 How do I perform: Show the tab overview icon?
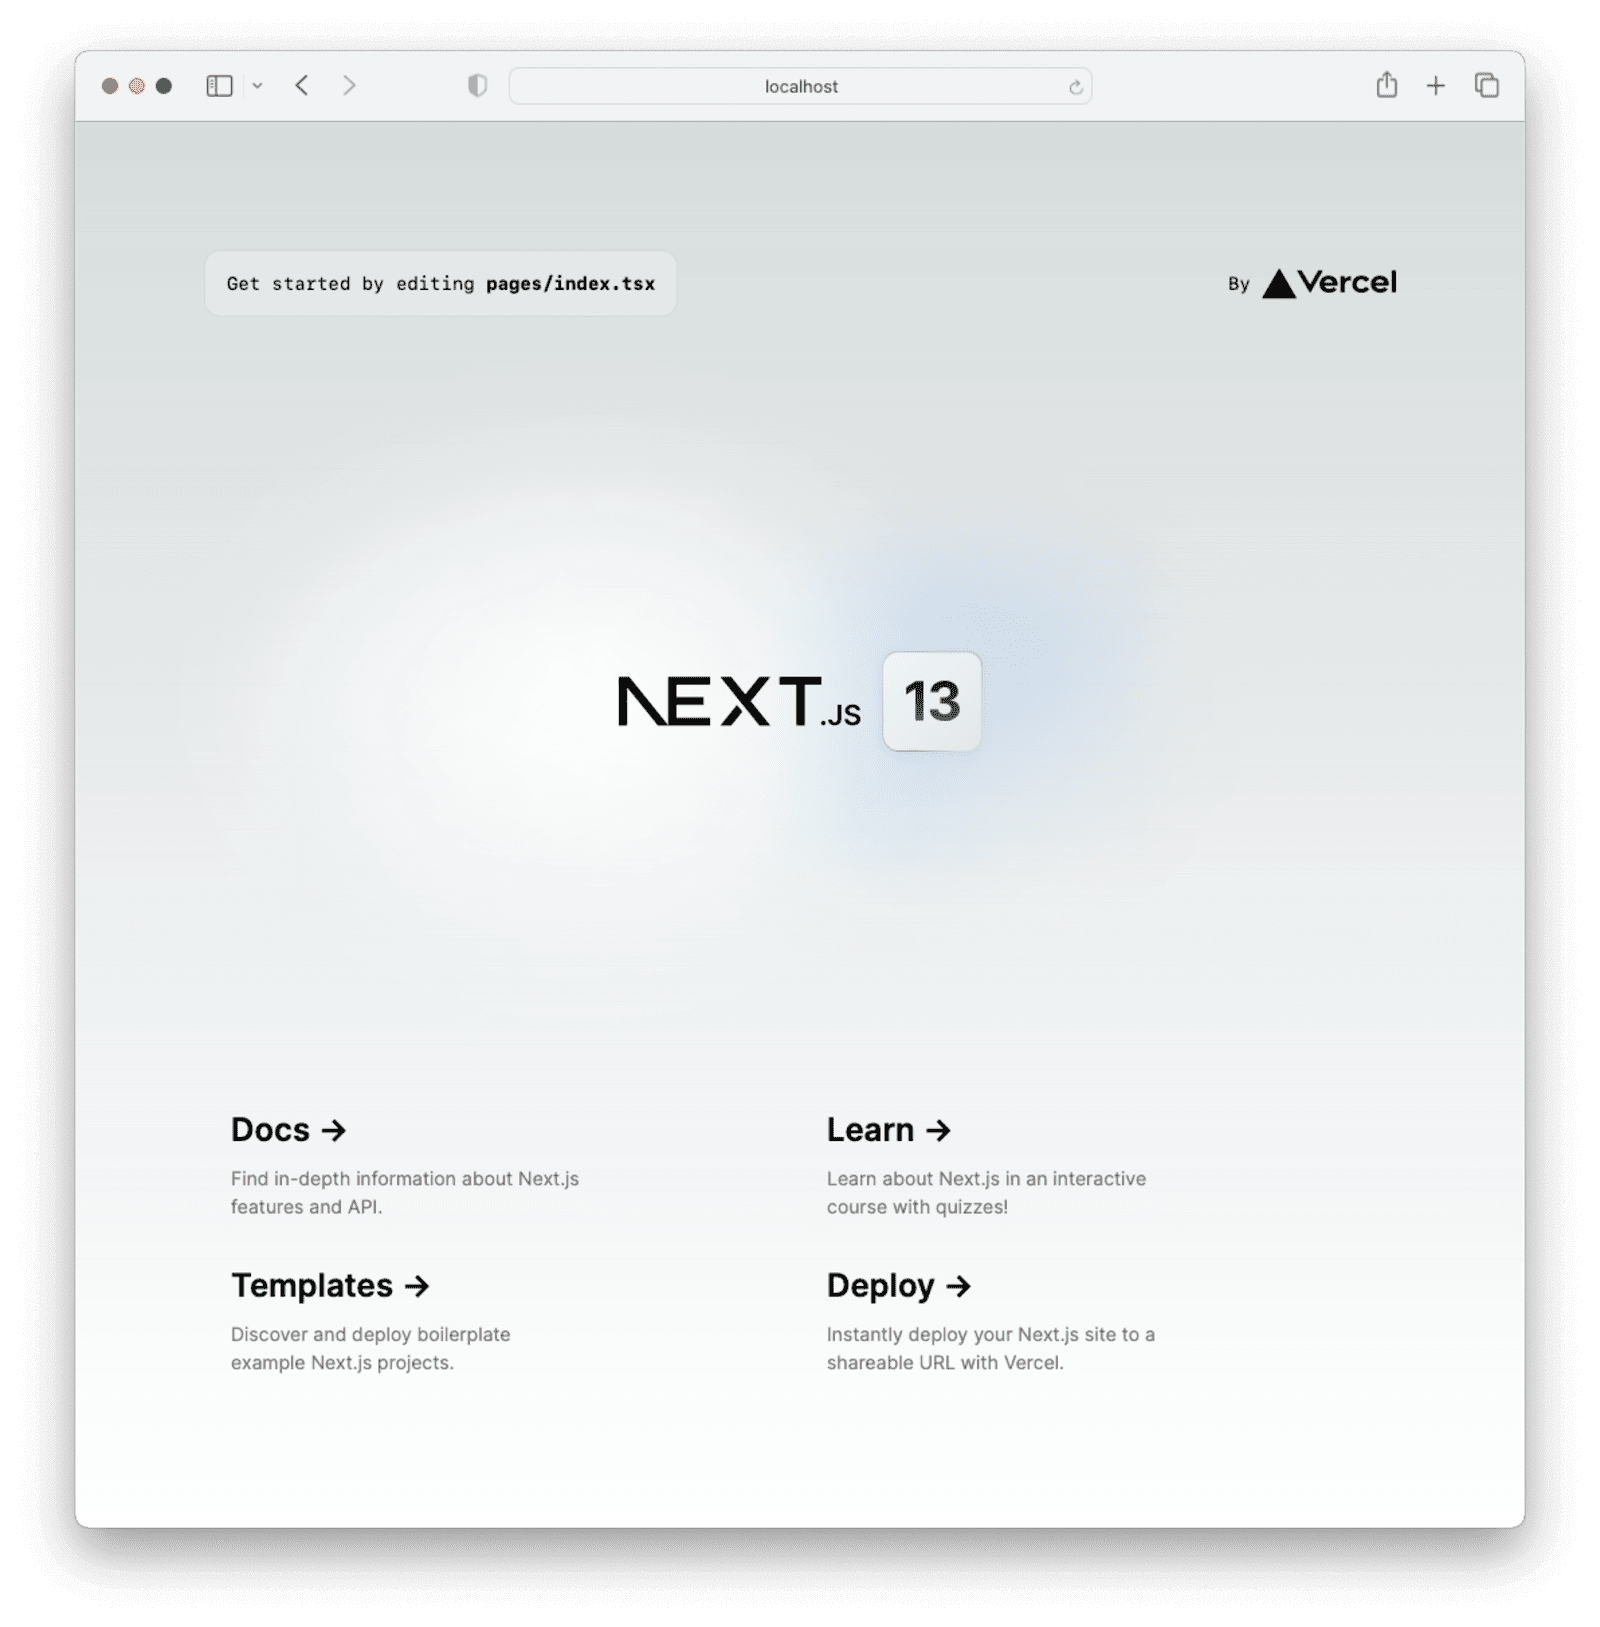click(1487, 86)
